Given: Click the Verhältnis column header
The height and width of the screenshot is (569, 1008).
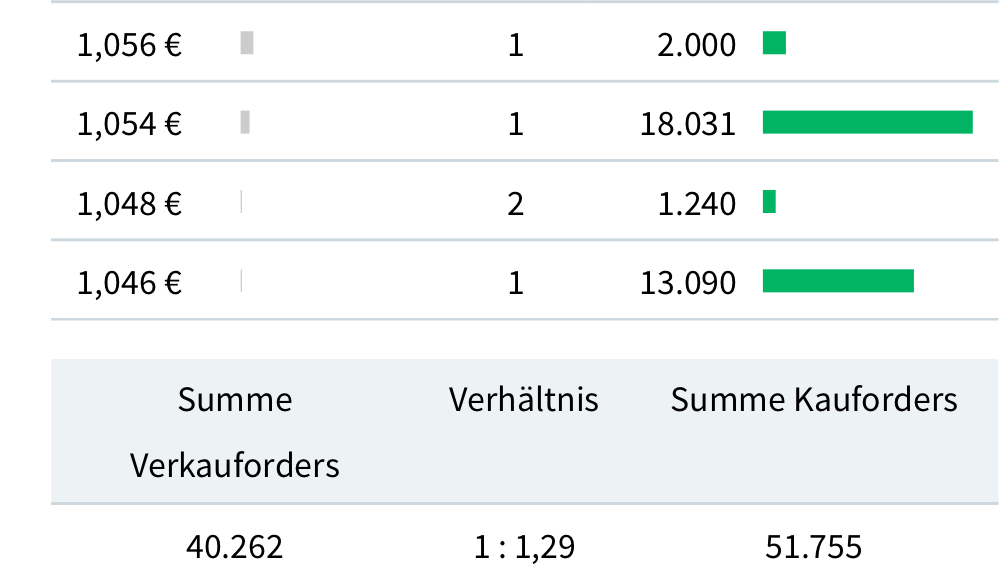Looking at the screenshot, I should coord(523,400).
